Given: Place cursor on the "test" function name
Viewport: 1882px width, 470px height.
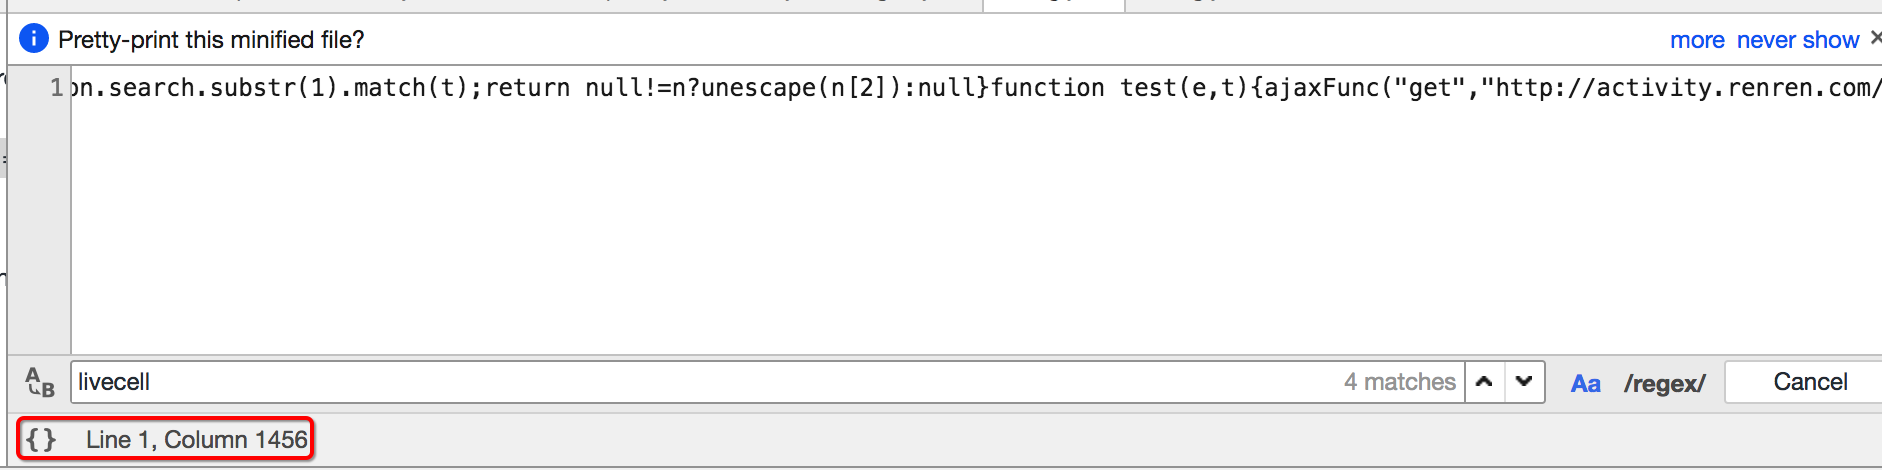Looking at the screenshot, I should point(1148,88).
